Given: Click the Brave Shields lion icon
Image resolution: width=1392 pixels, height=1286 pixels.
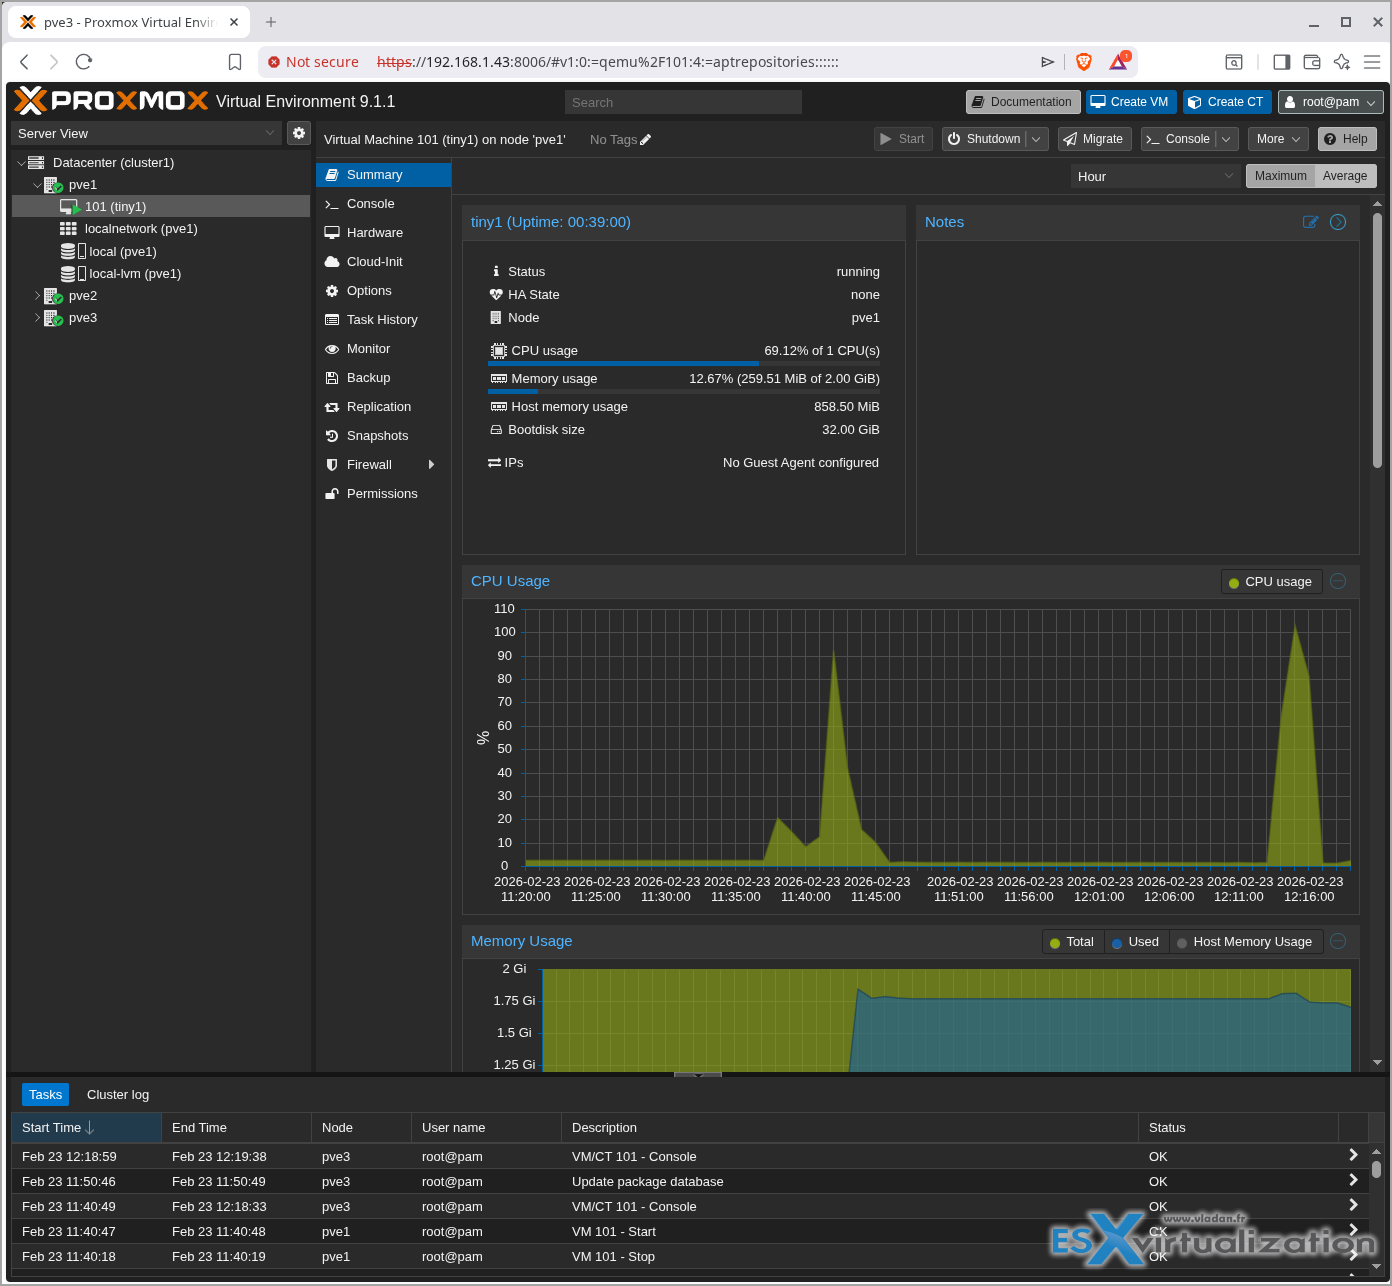Looking at the screenshot, I should (x=1083, y=62).
